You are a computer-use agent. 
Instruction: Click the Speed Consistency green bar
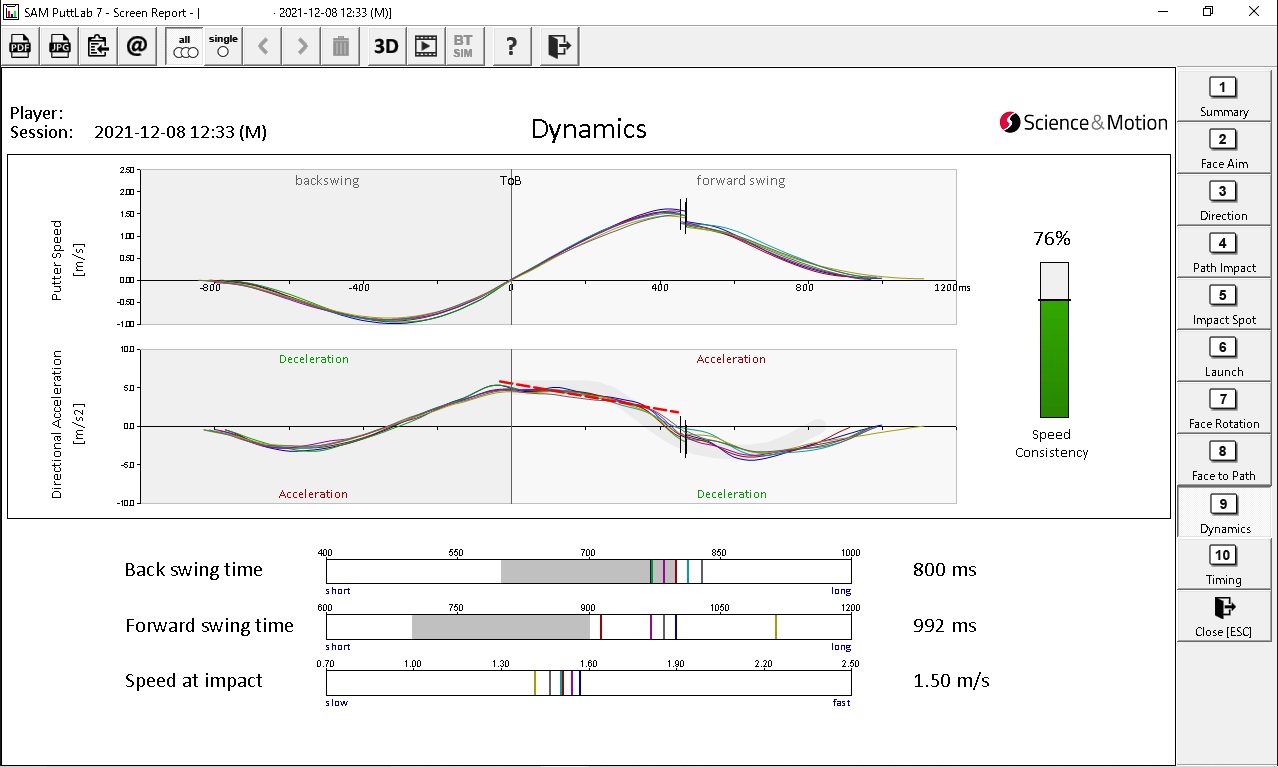coord(1054,358)
